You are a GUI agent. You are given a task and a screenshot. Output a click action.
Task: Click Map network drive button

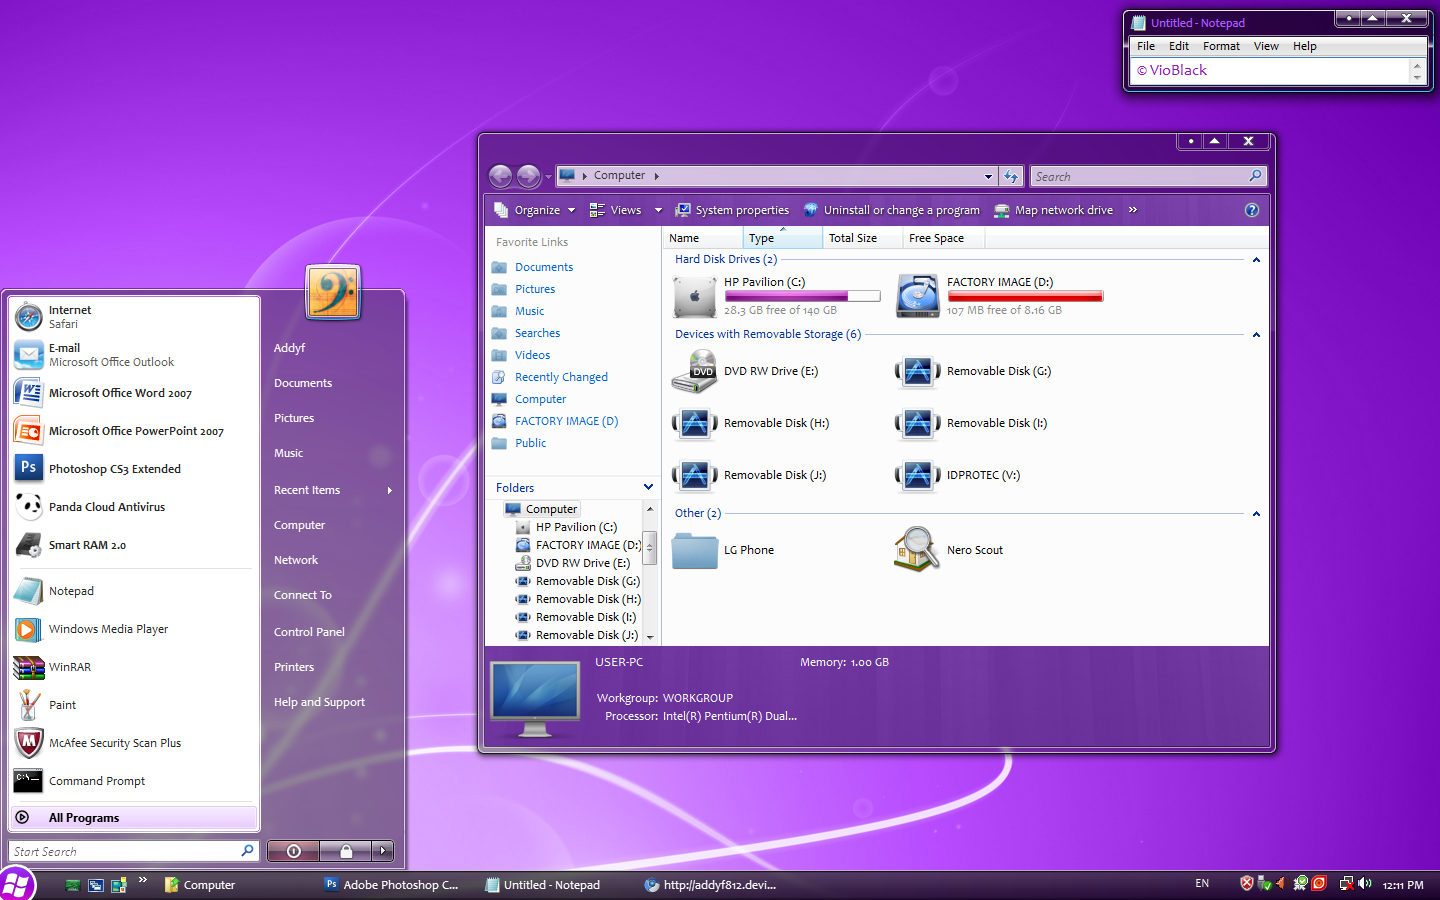(x=1053, y=210)
